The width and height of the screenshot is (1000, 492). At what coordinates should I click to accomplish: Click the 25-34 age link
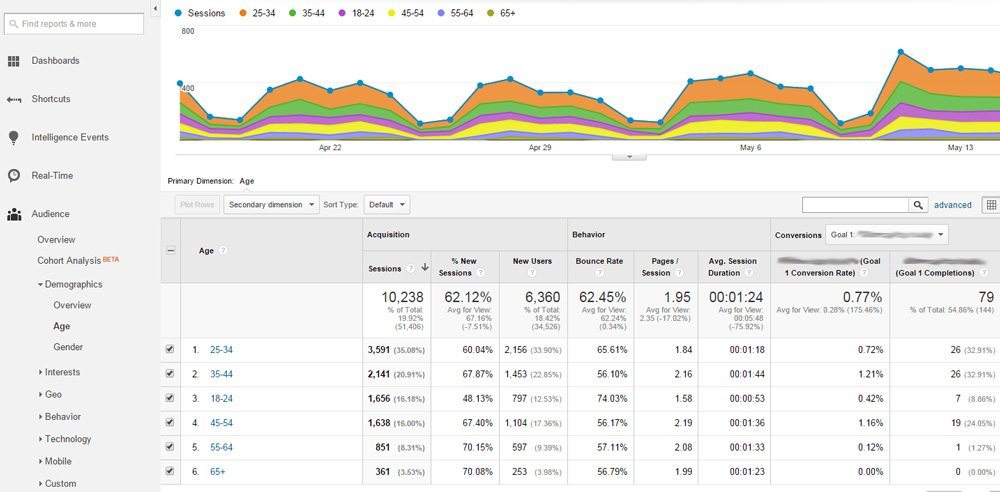point(221,350)
